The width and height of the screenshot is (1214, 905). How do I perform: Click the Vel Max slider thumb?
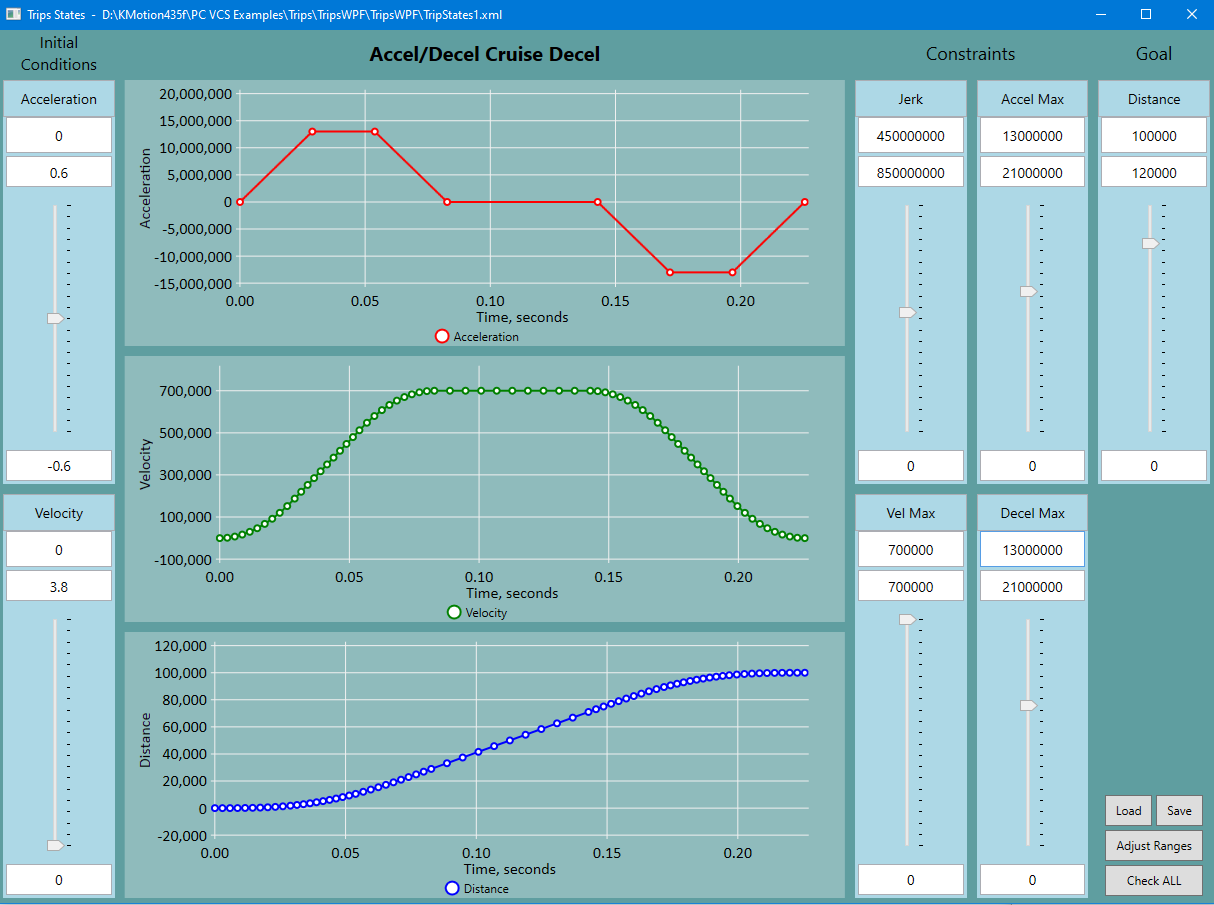point(907,620)
